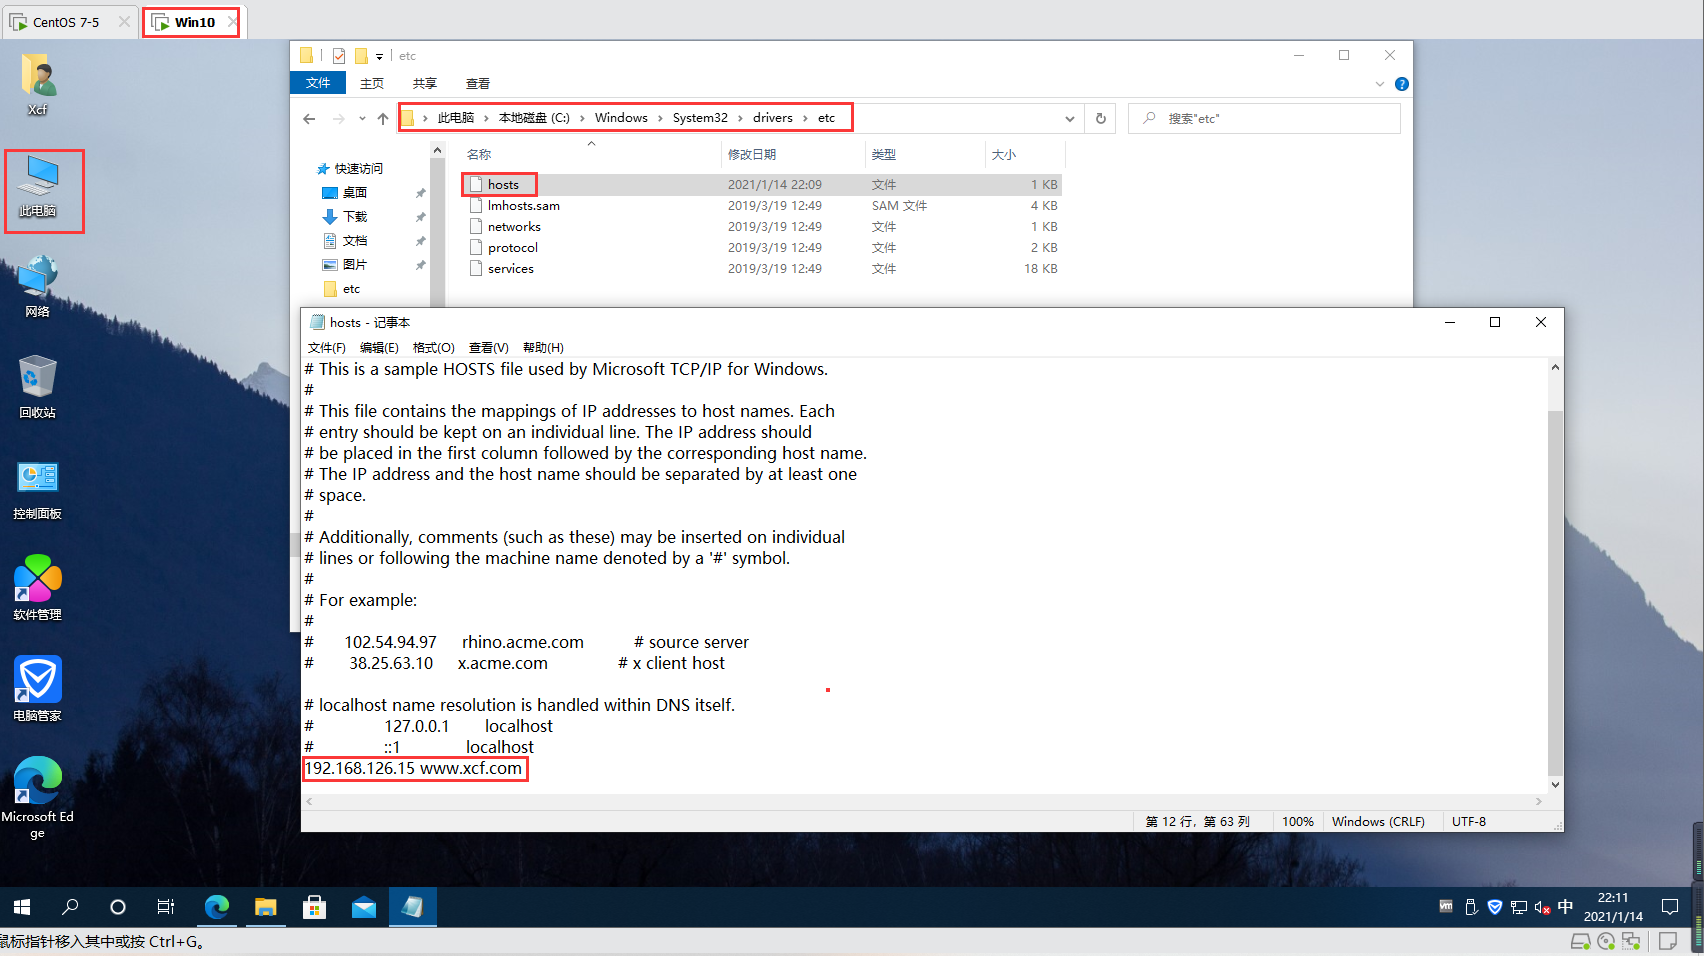Select 桌面 in quick access pane
1704x956 pixels.
355,193
